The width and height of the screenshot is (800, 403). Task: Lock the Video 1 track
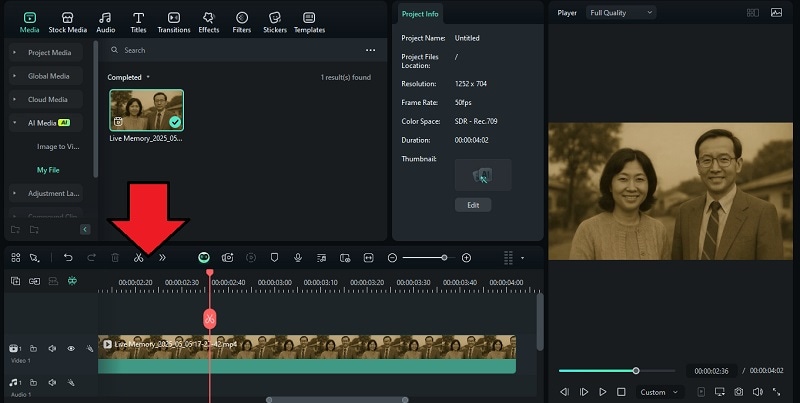click(34, 348)
